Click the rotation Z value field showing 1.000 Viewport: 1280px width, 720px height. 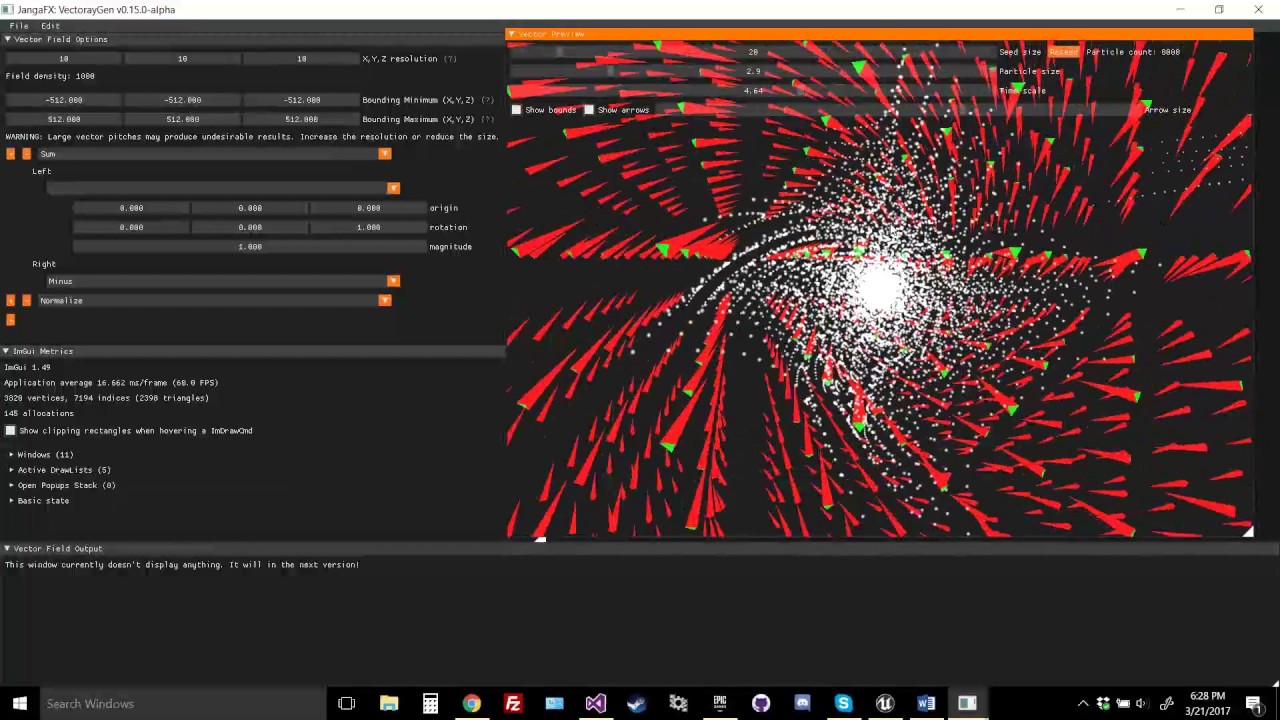point(368,227)
